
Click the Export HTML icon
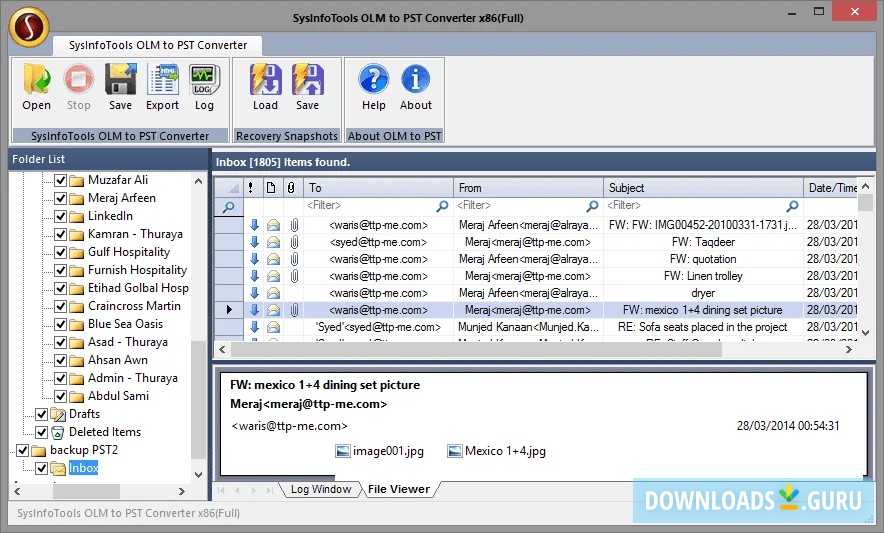(x=162, y=80)
